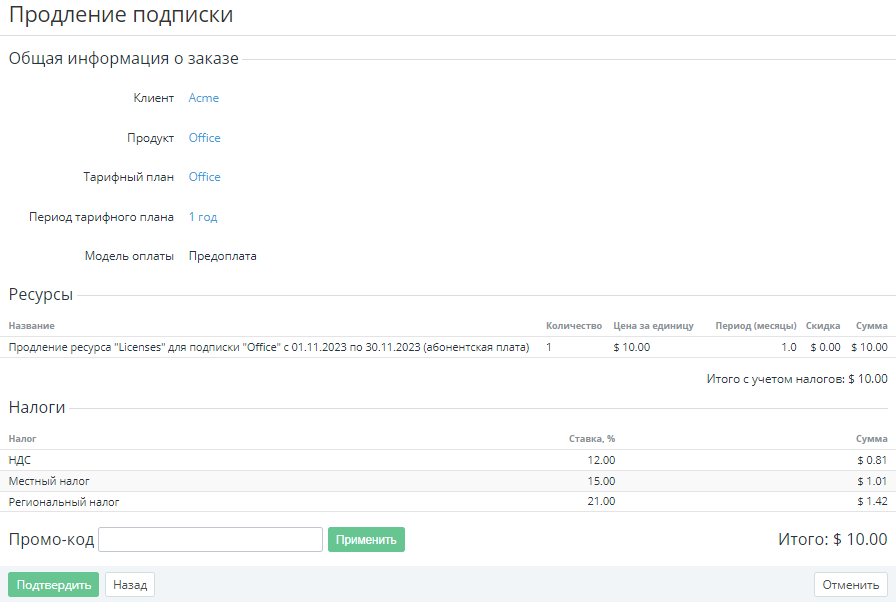Screen dimensions: 896x605
Task: Select the Licenses renewal resource row
Action: (x=268, y=347)
